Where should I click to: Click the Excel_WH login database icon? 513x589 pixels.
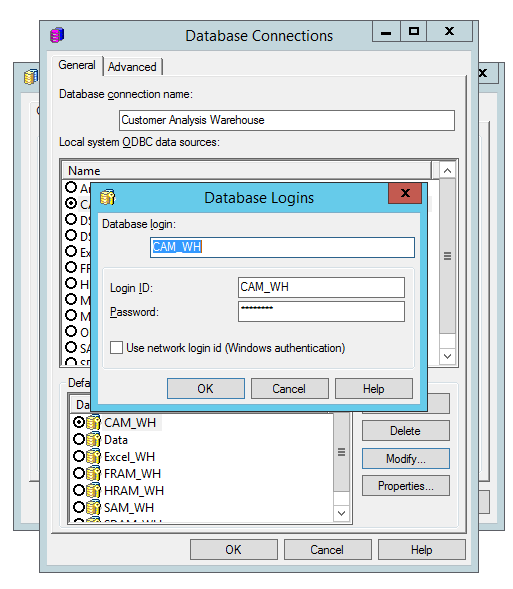[93, 456]
